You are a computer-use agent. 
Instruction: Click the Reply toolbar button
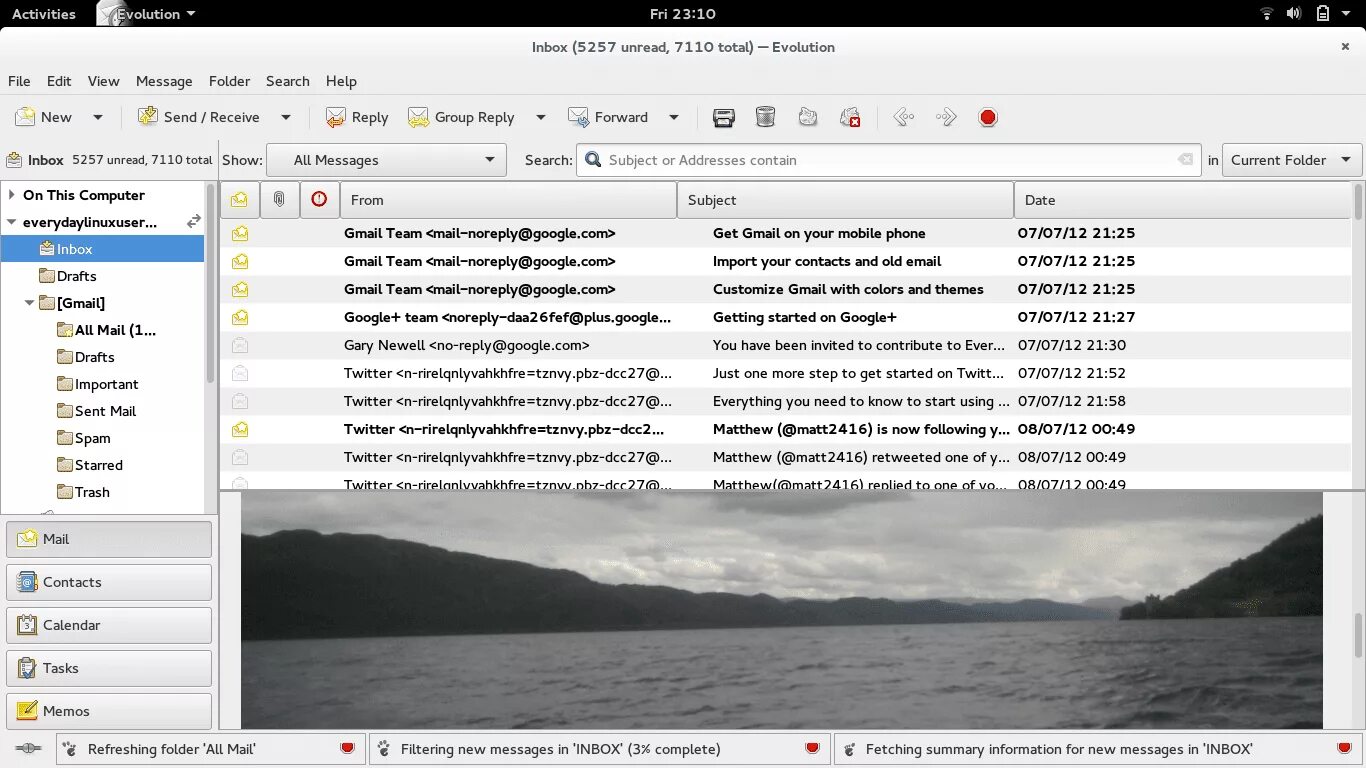(357, 117)
